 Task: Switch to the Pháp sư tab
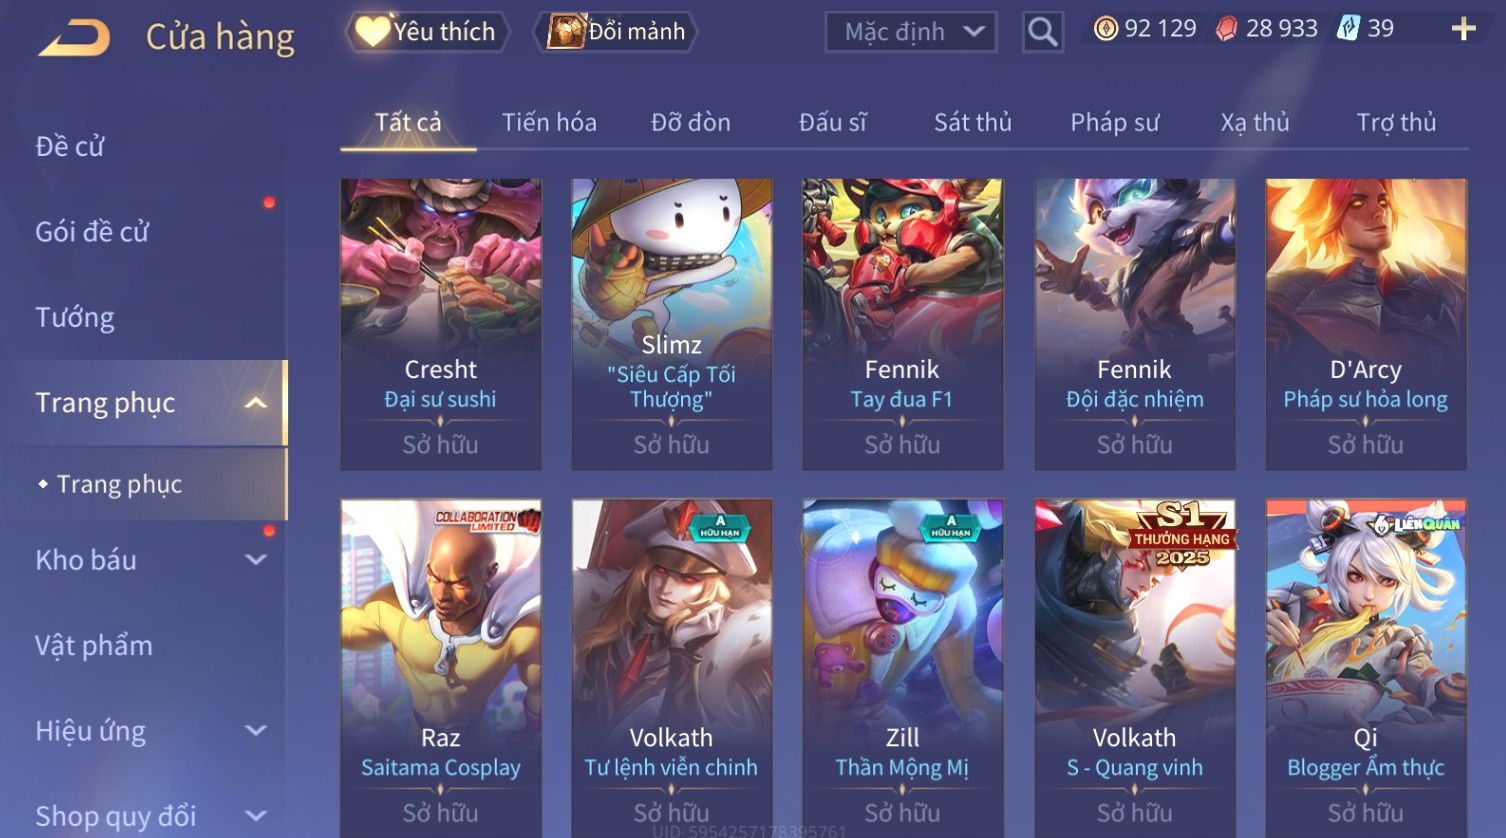click(1115, 123)
